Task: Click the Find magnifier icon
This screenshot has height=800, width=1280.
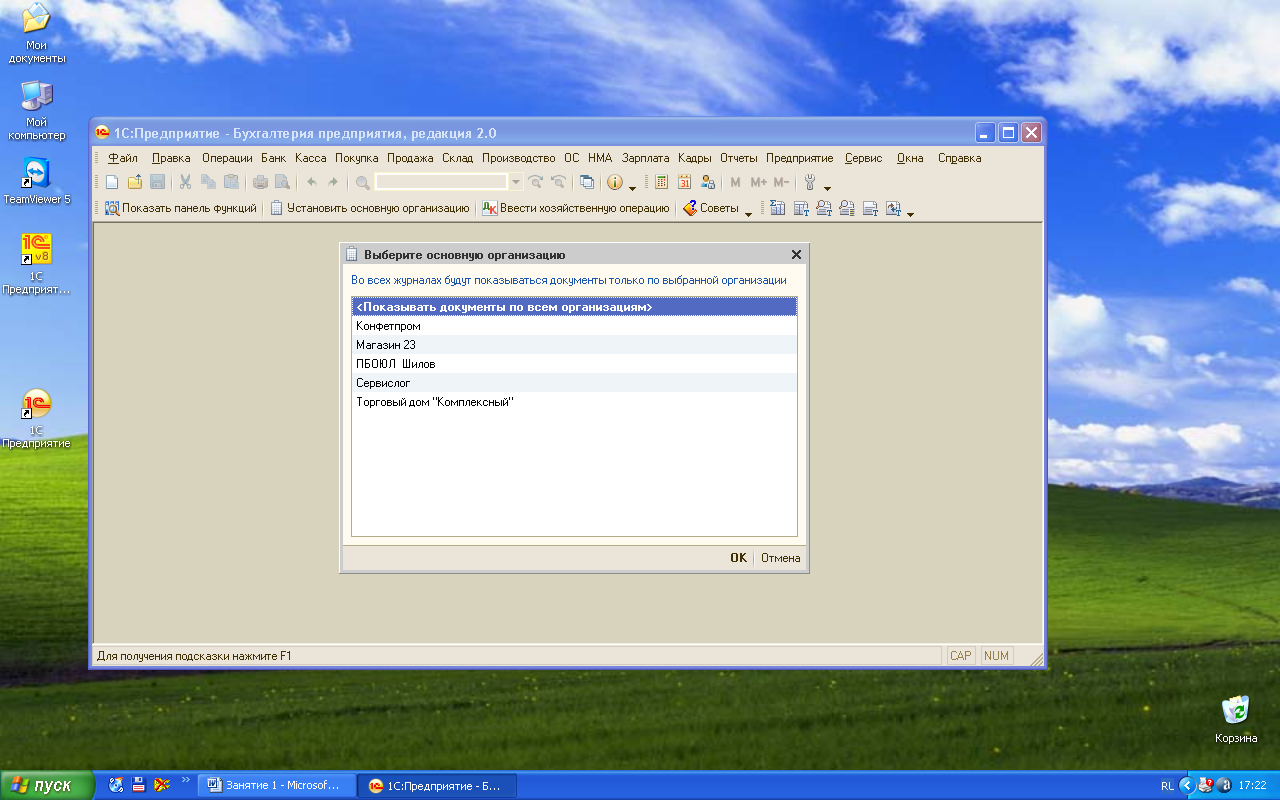Action: pos(362,182)
